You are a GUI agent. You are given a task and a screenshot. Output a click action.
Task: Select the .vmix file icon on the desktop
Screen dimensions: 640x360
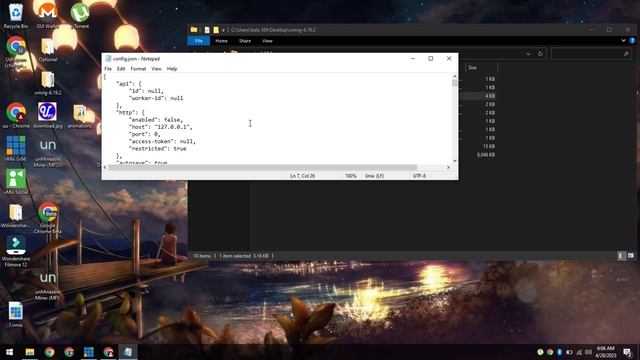point(16,314)
